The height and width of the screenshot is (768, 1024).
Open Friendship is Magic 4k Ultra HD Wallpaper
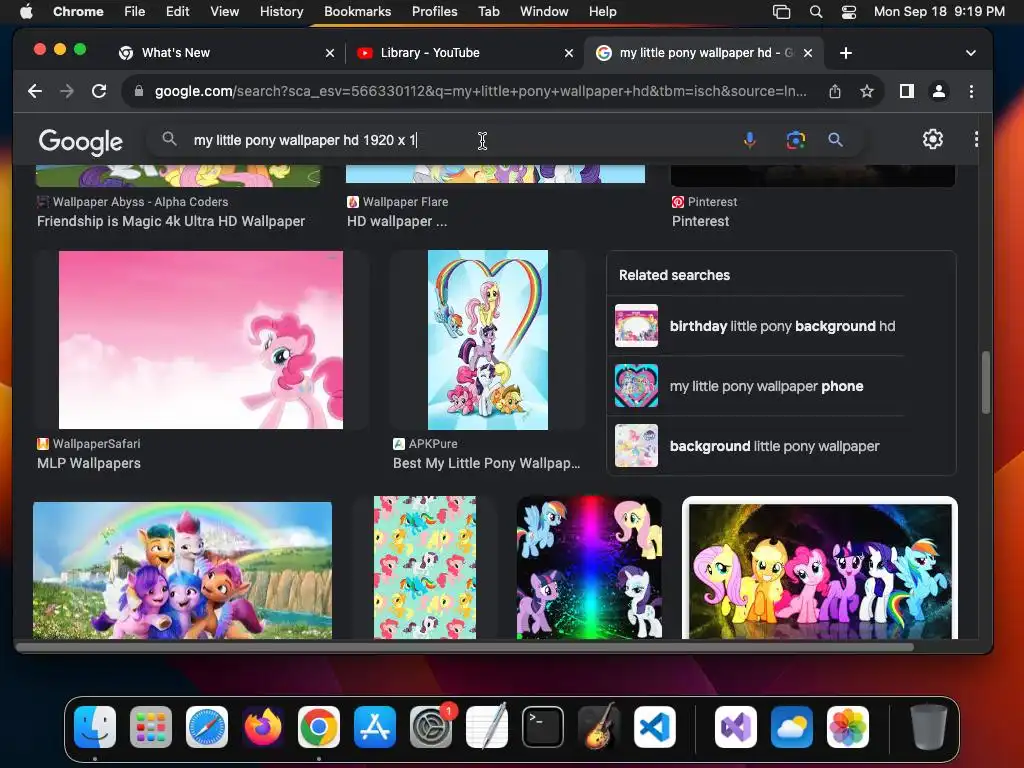pos(171,221)
